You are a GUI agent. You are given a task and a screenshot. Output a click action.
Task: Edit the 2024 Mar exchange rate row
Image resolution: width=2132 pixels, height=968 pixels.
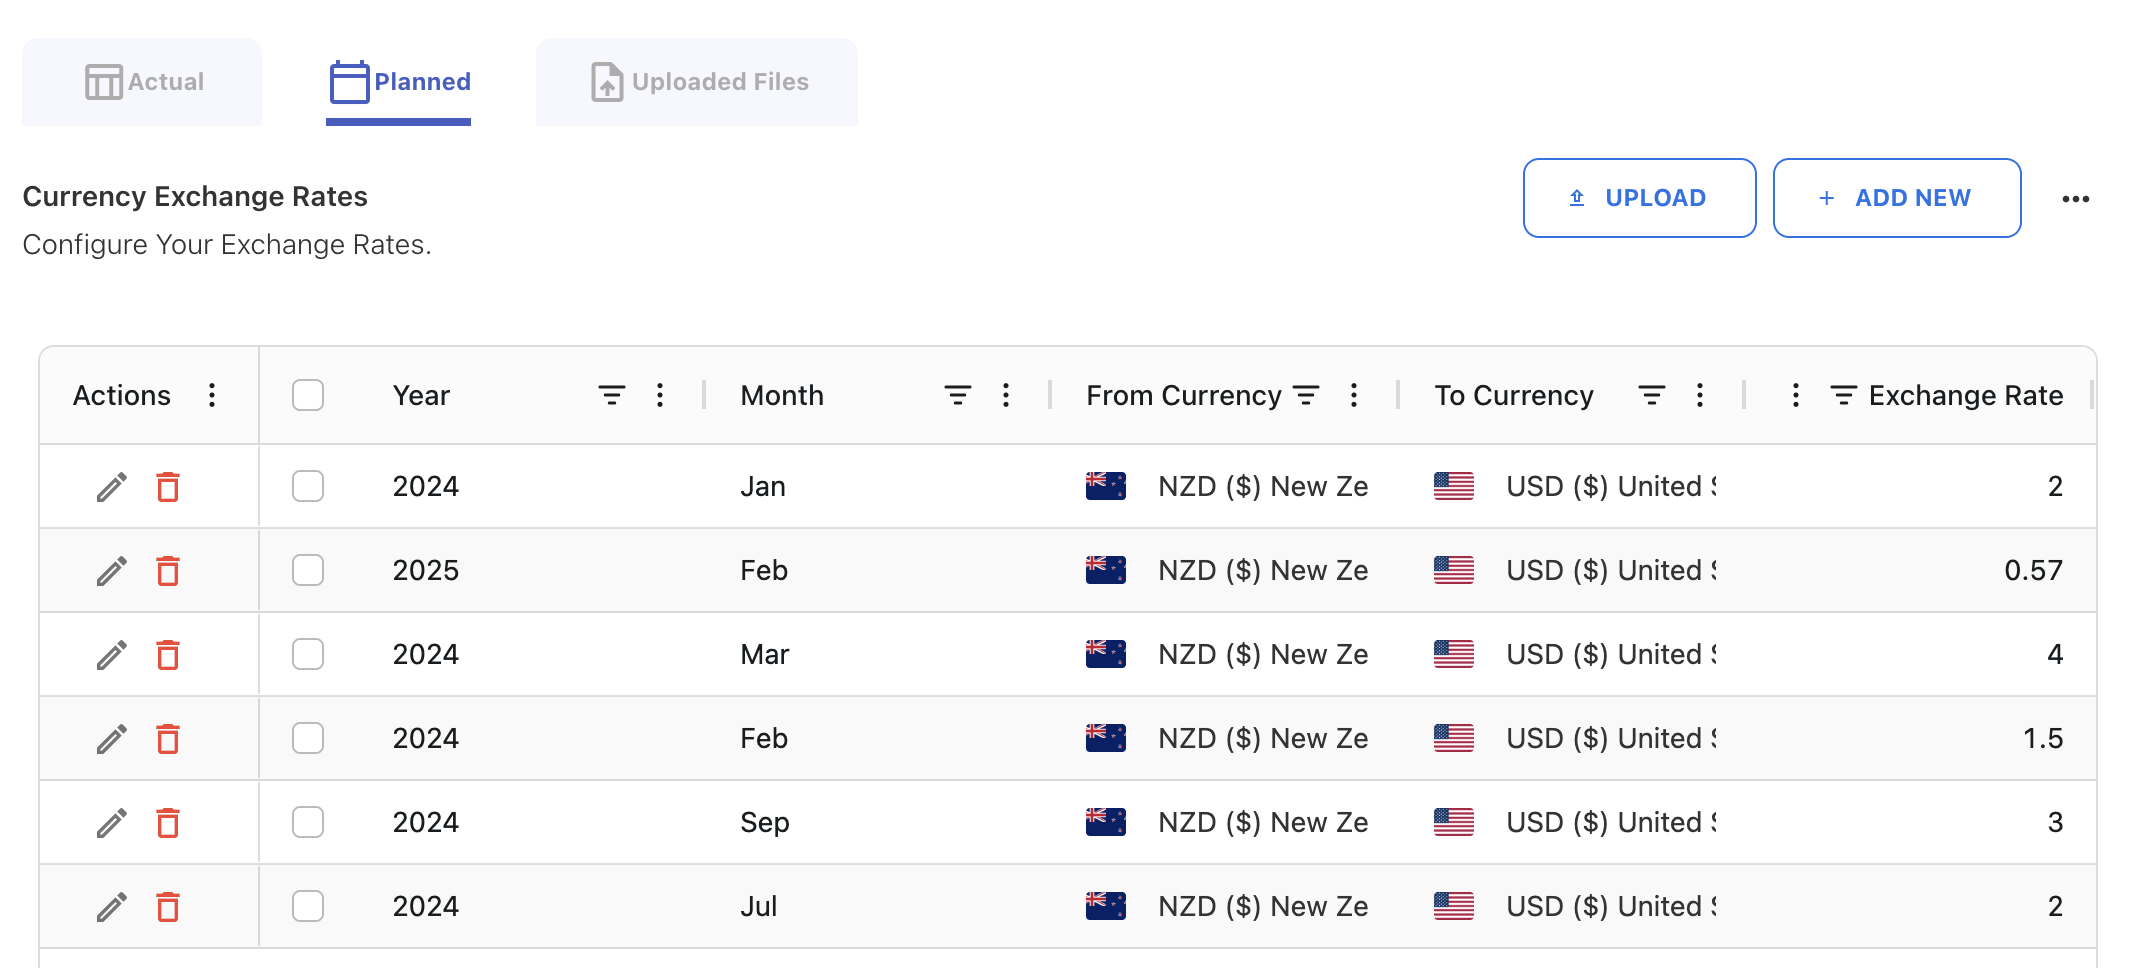111,655
